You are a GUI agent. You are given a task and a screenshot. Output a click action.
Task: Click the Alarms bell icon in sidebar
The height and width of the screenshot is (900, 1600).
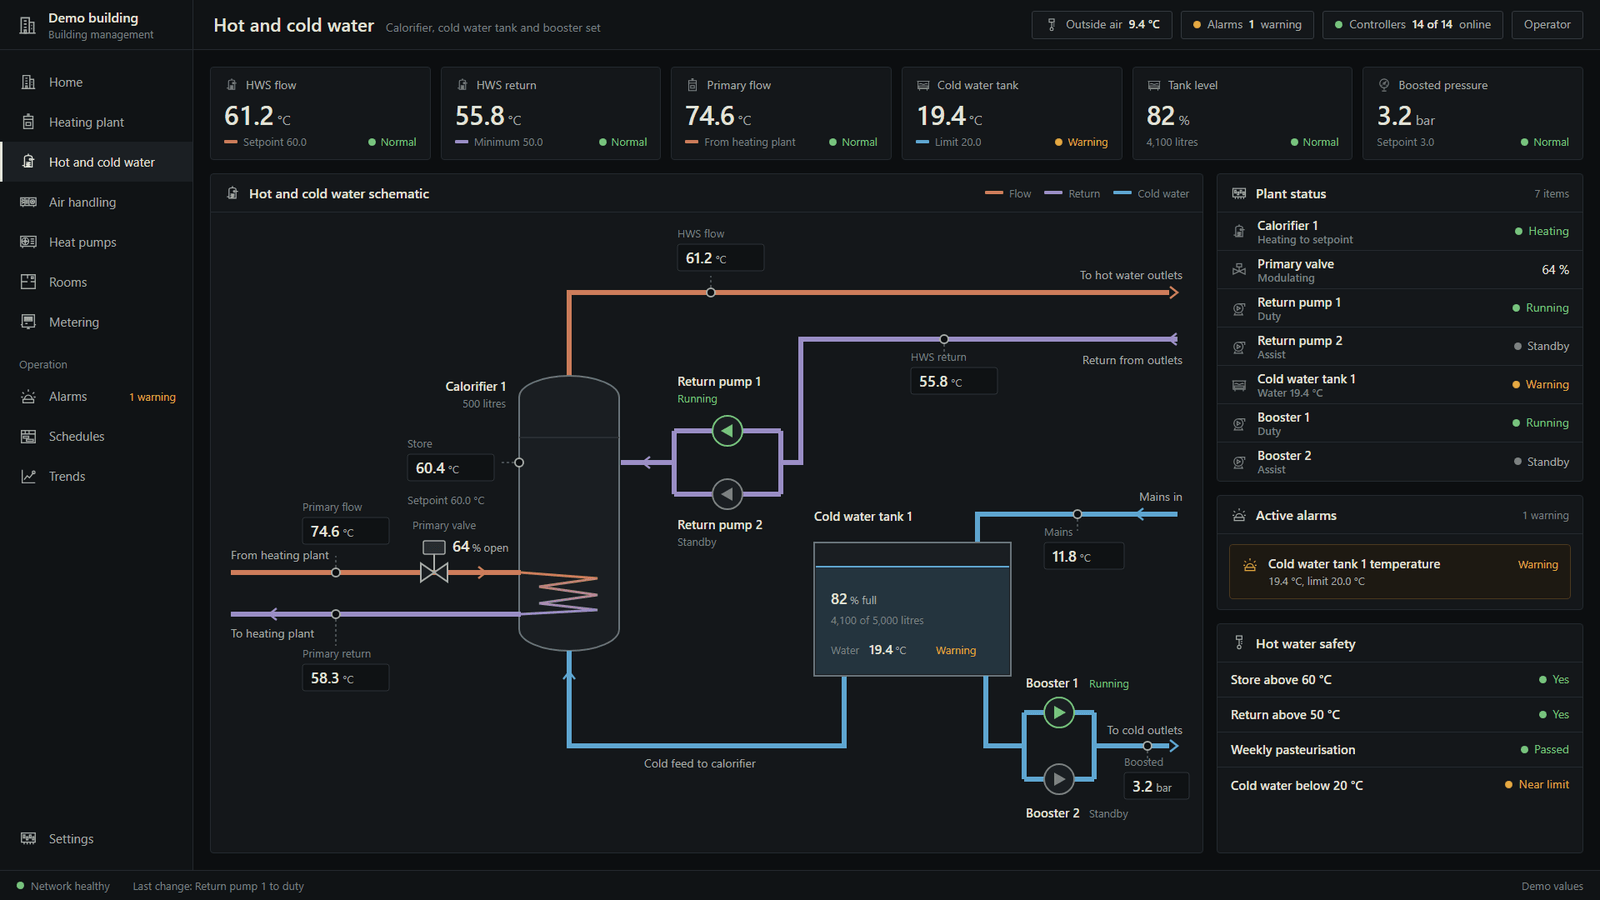click(28, 397)
